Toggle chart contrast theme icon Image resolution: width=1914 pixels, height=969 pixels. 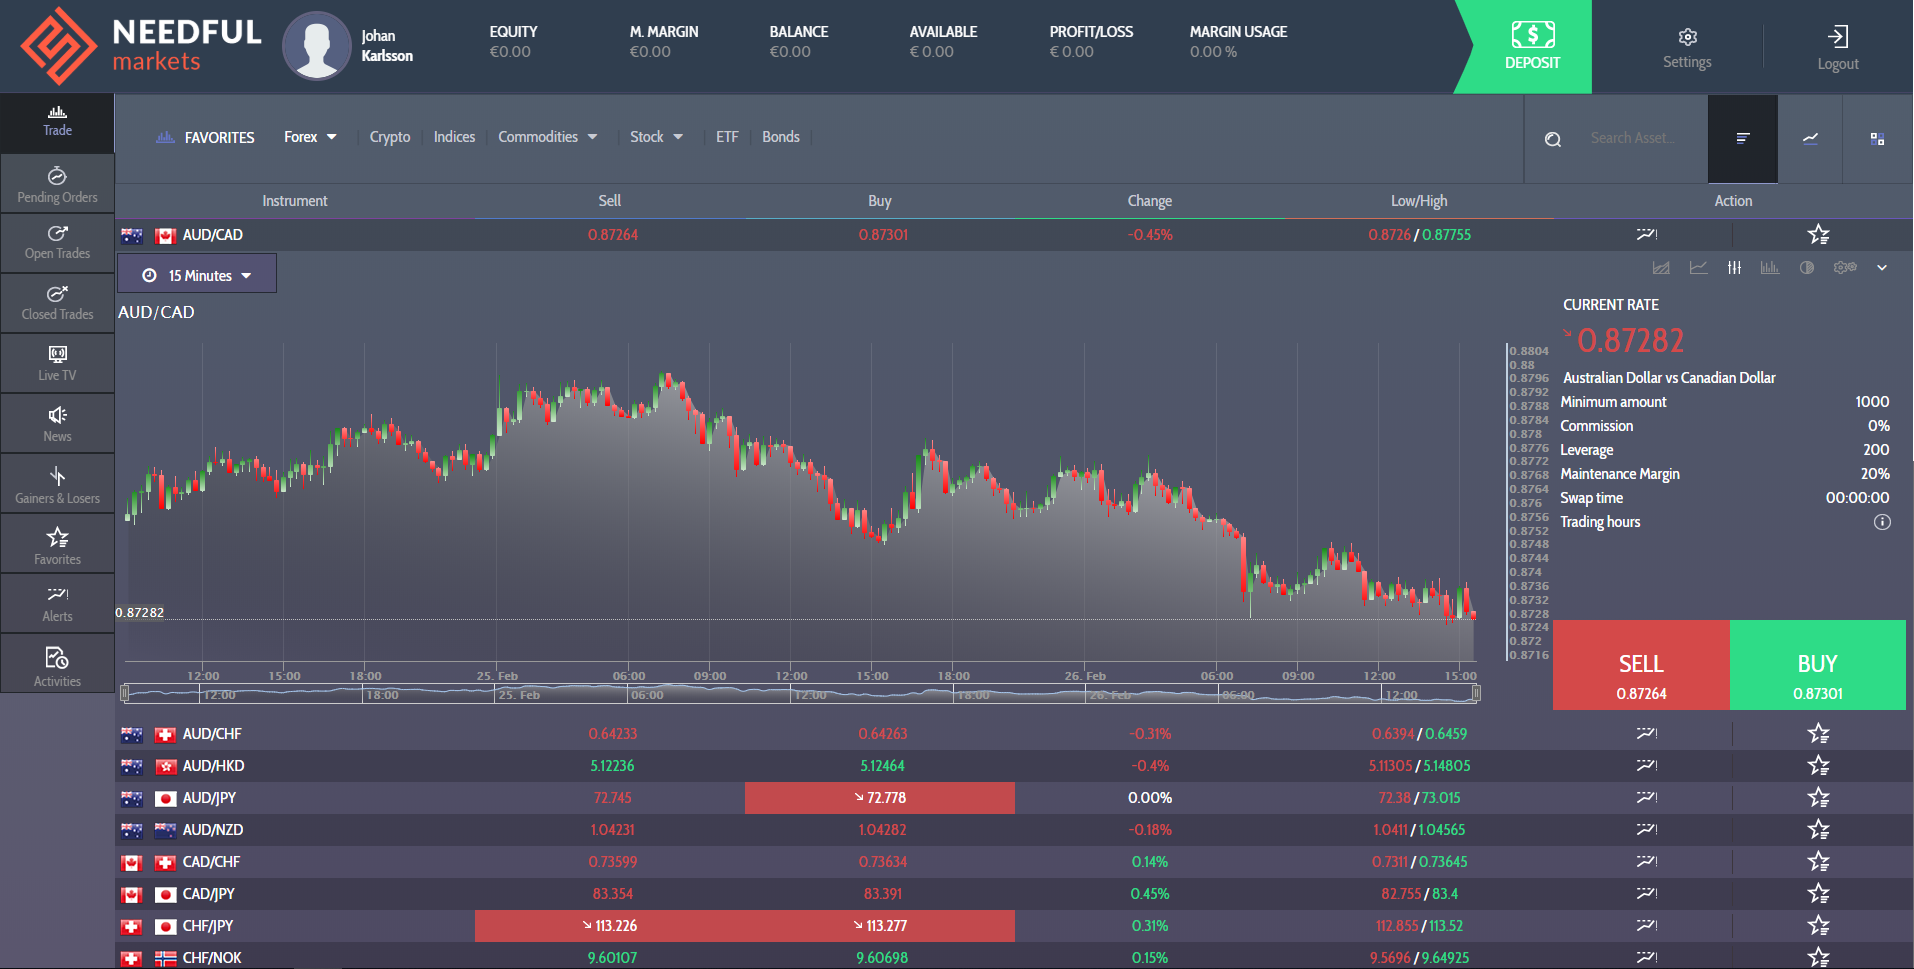coord(1807,268)
